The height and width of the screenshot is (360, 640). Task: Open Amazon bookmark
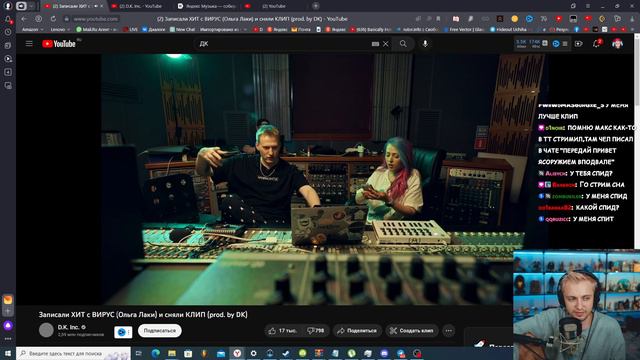[x=32, y=29]
